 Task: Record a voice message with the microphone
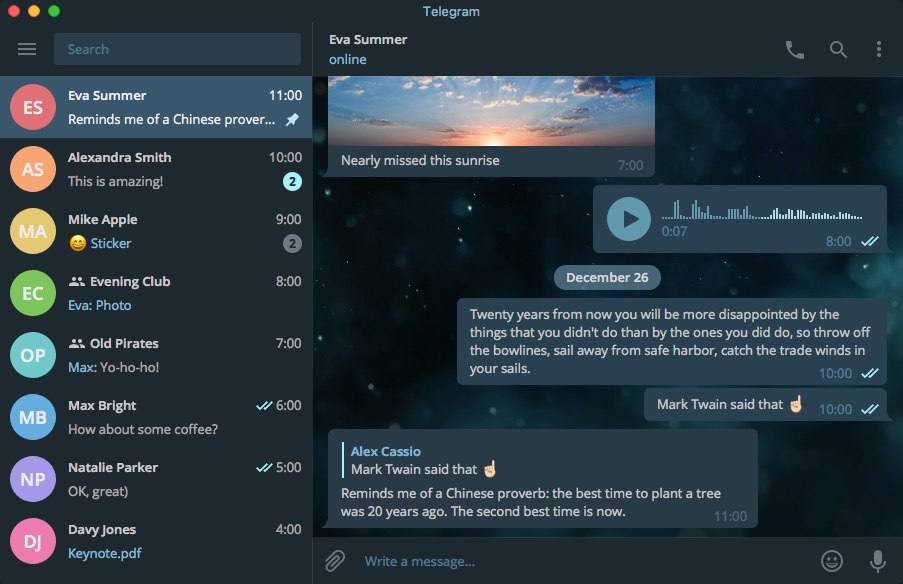pyautogui.click(x=876, y=561)
